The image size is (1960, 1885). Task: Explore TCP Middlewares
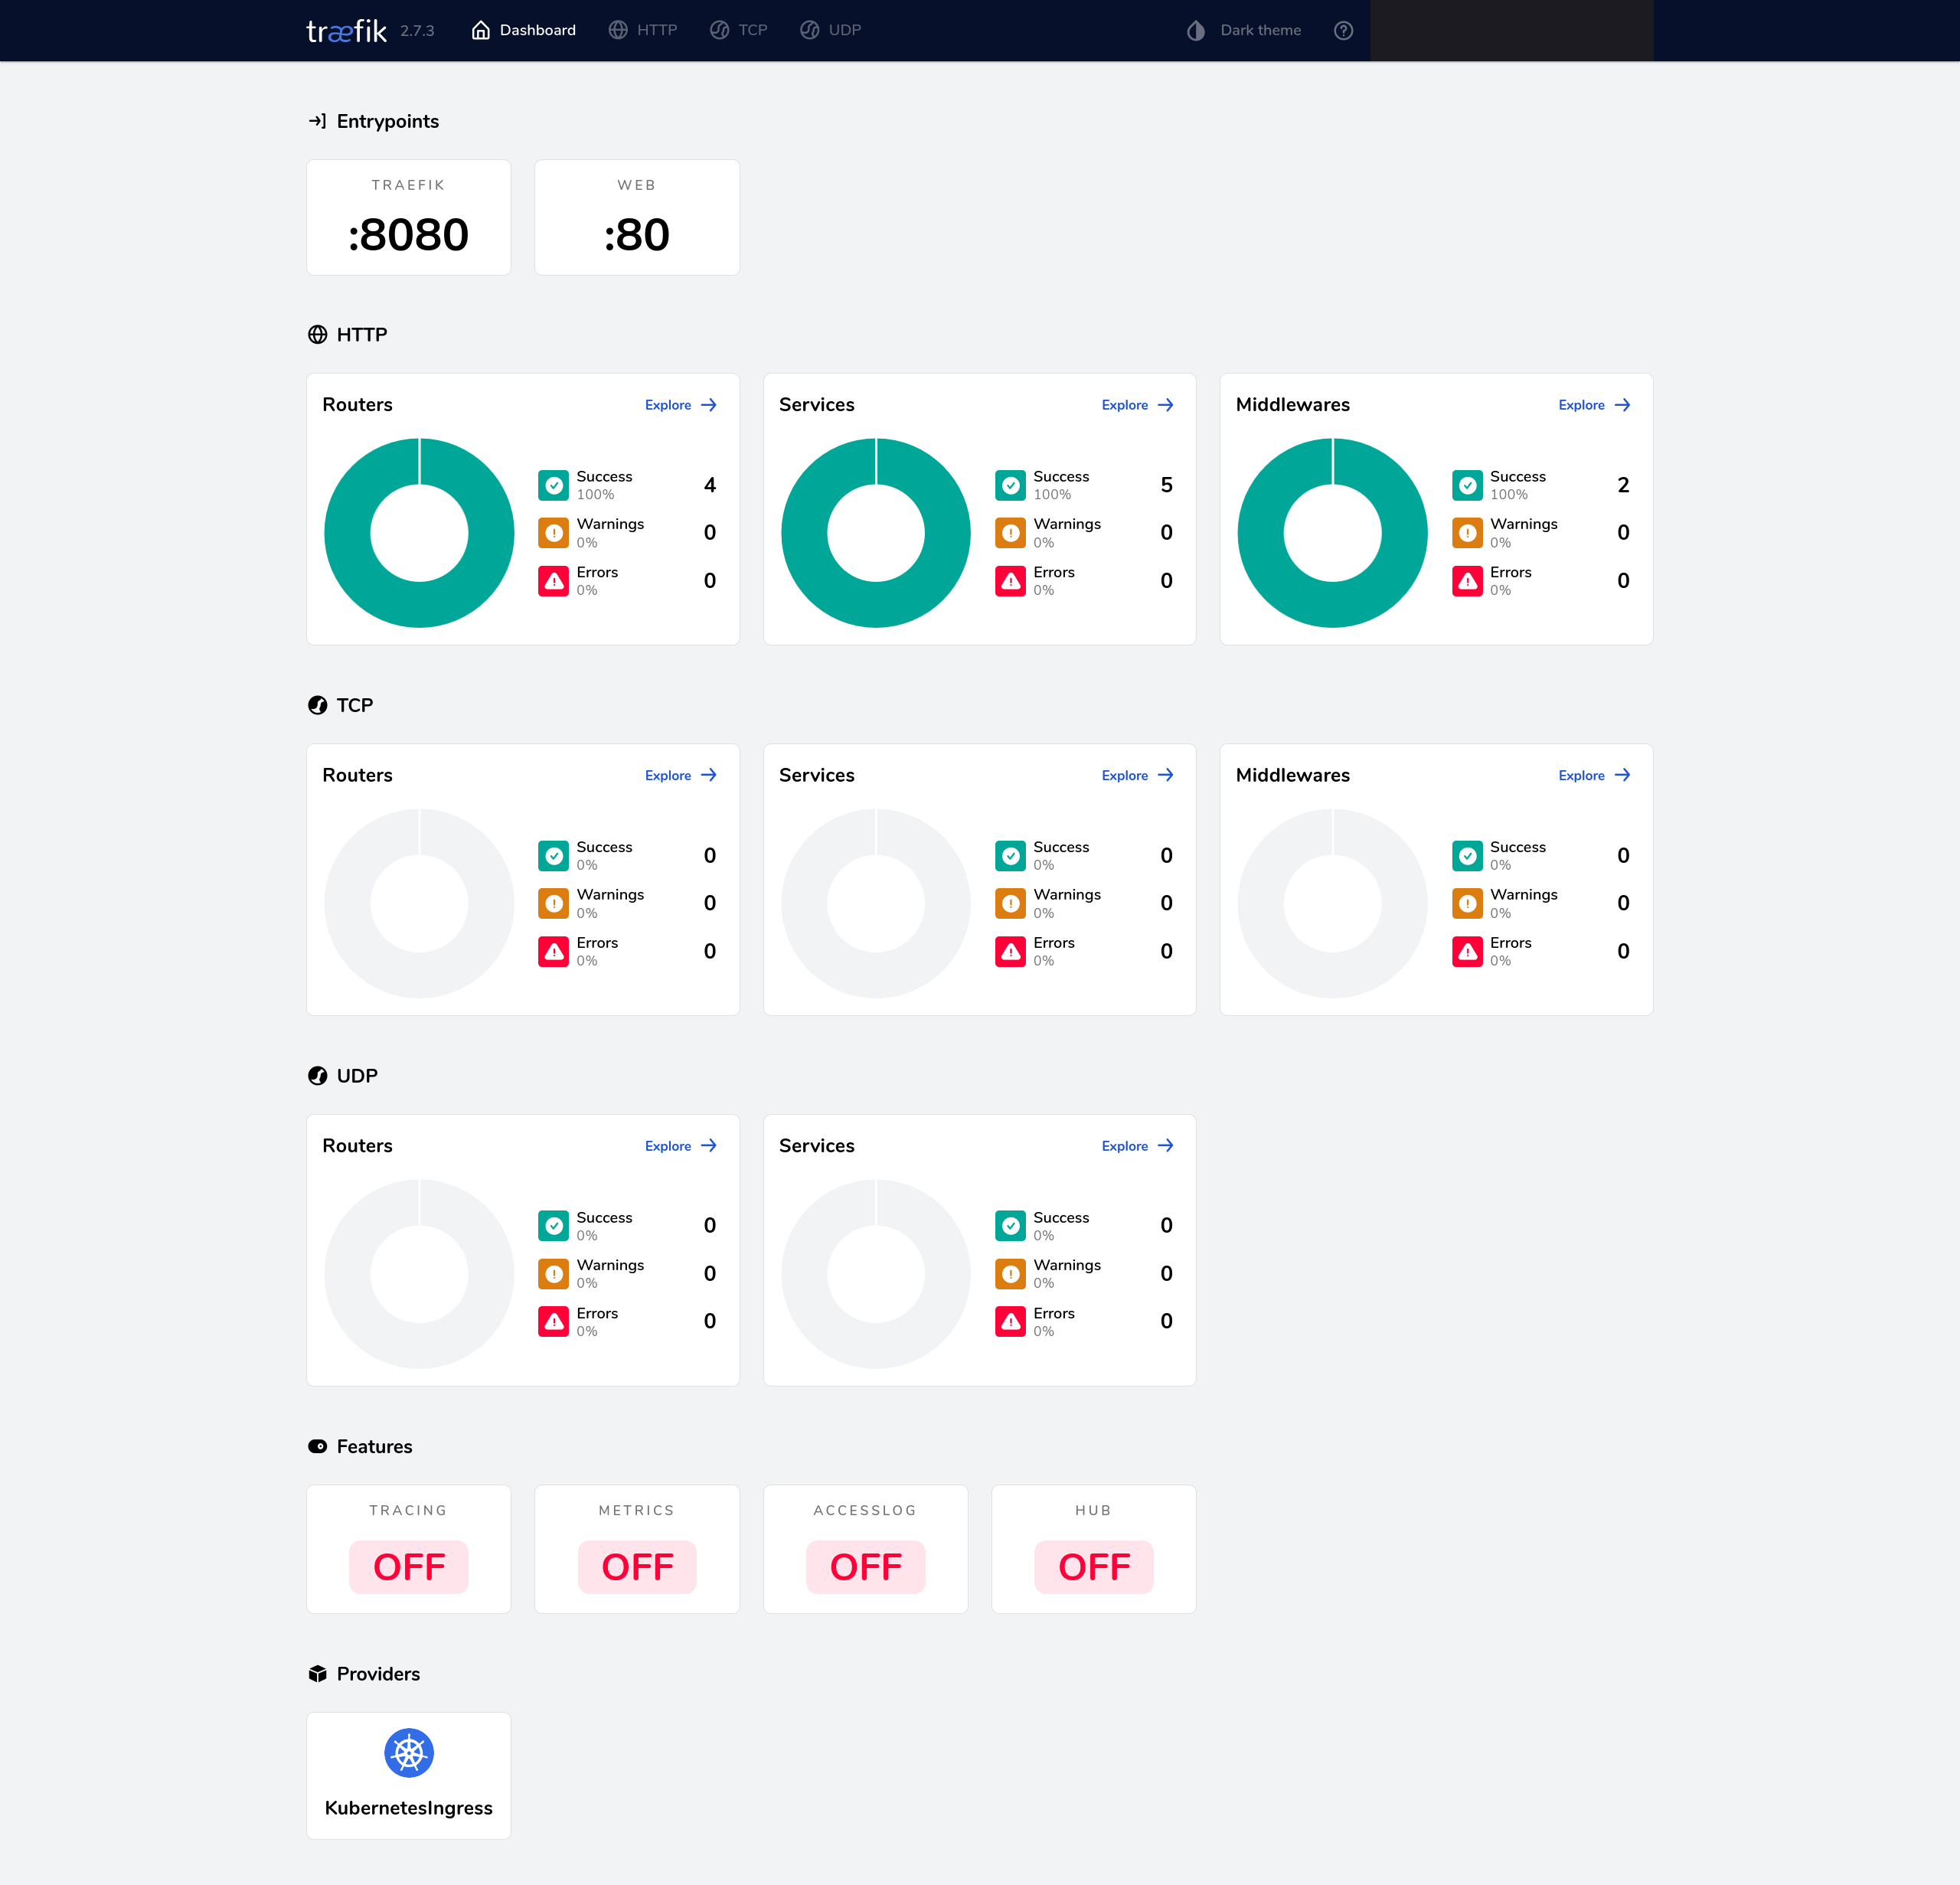[1595, 775]
